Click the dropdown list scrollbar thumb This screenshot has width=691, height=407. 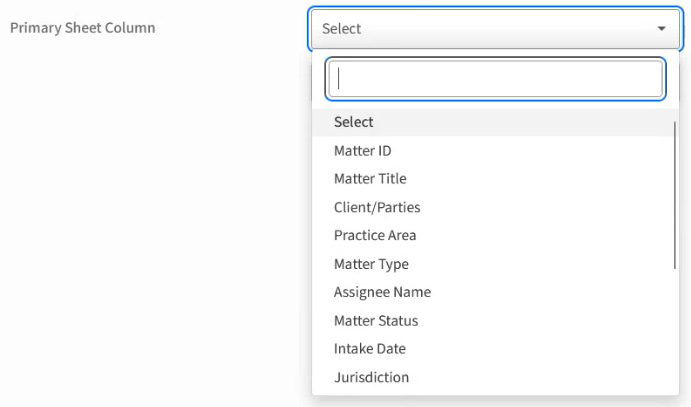677,190
